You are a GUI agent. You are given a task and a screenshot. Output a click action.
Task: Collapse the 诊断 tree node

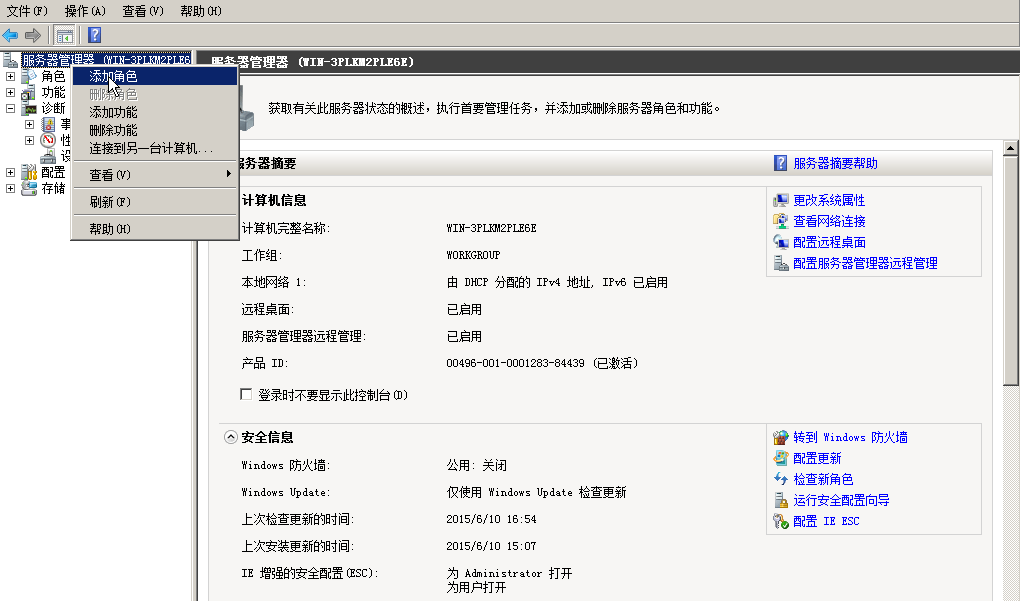(x=11, y=109)
